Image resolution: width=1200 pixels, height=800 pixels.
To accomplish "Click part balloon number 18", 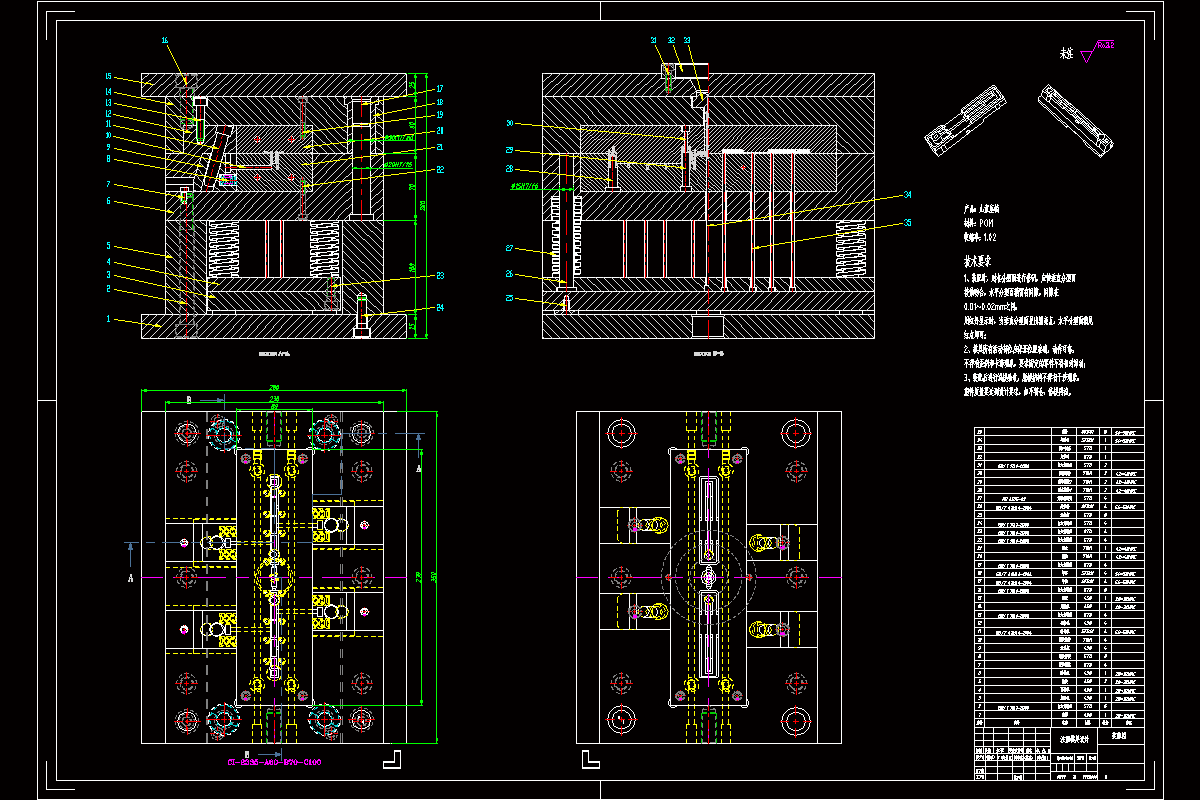I will click(439, 102).
